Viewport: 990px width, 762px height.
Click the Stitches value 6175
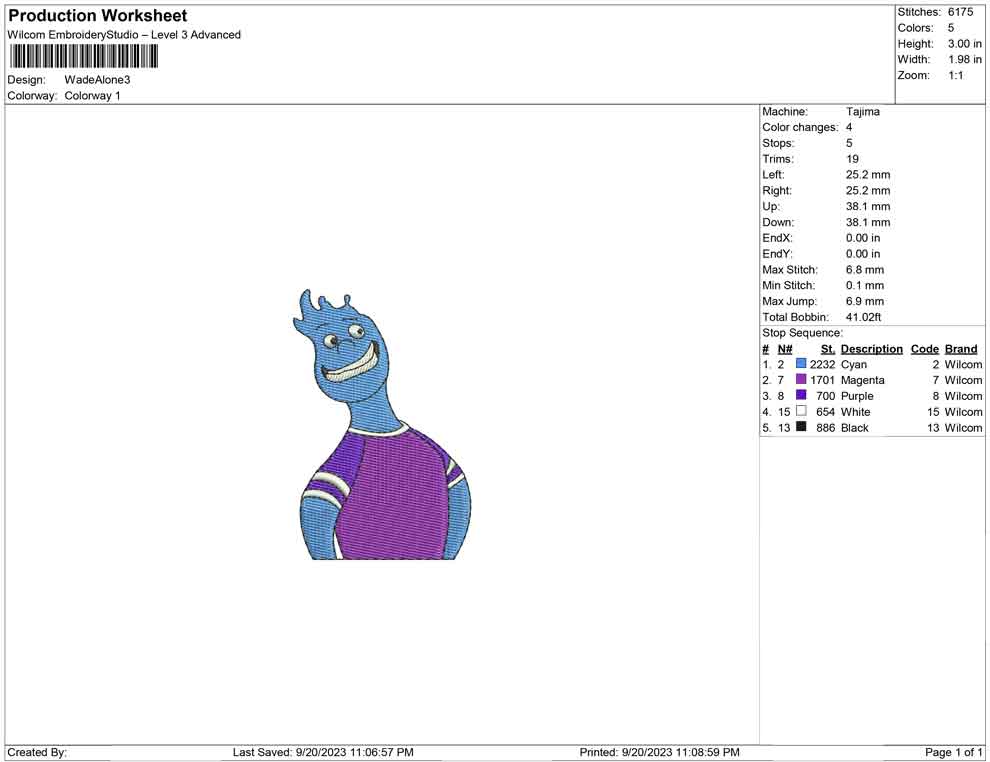(x=960, y=12)
